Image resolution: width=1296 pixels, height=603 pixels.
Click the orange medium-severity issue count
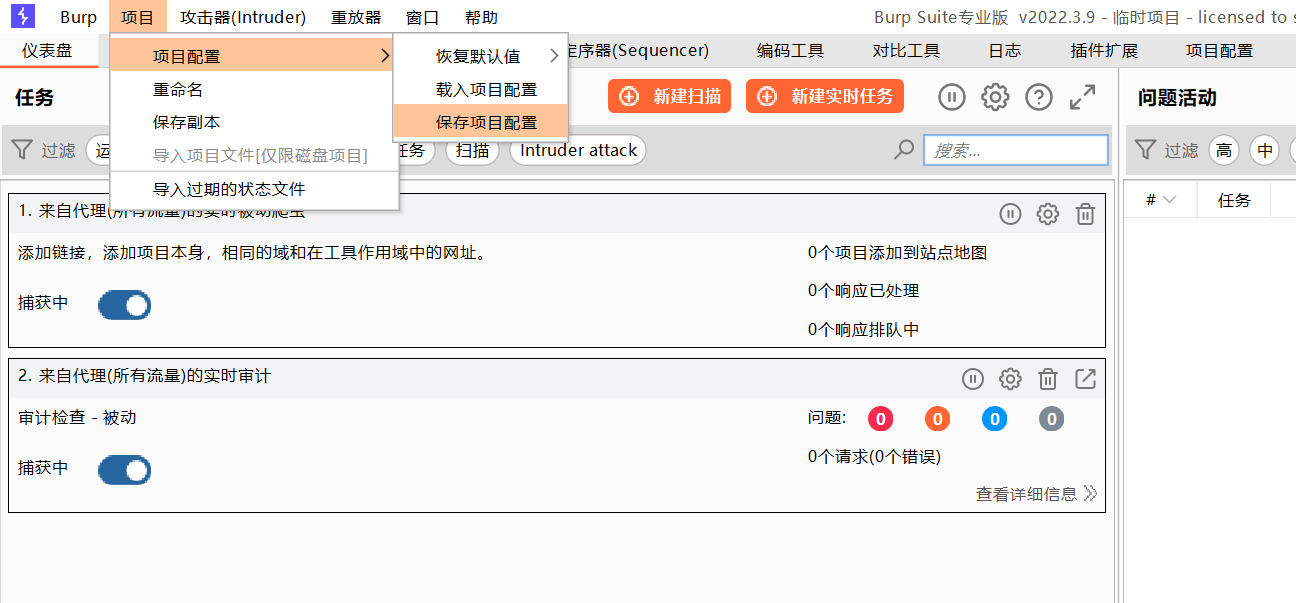(x=937, y=419)
